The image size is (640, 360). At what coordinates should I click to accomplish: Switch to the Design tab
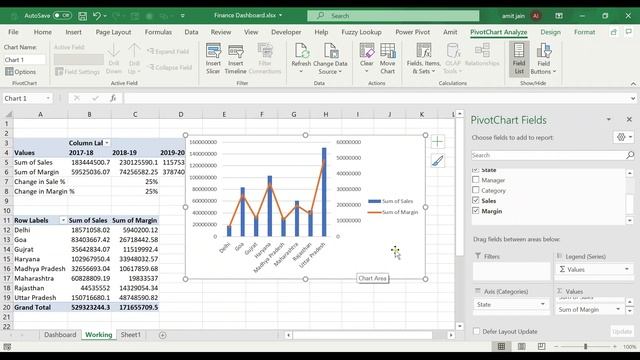pos(551,32)
